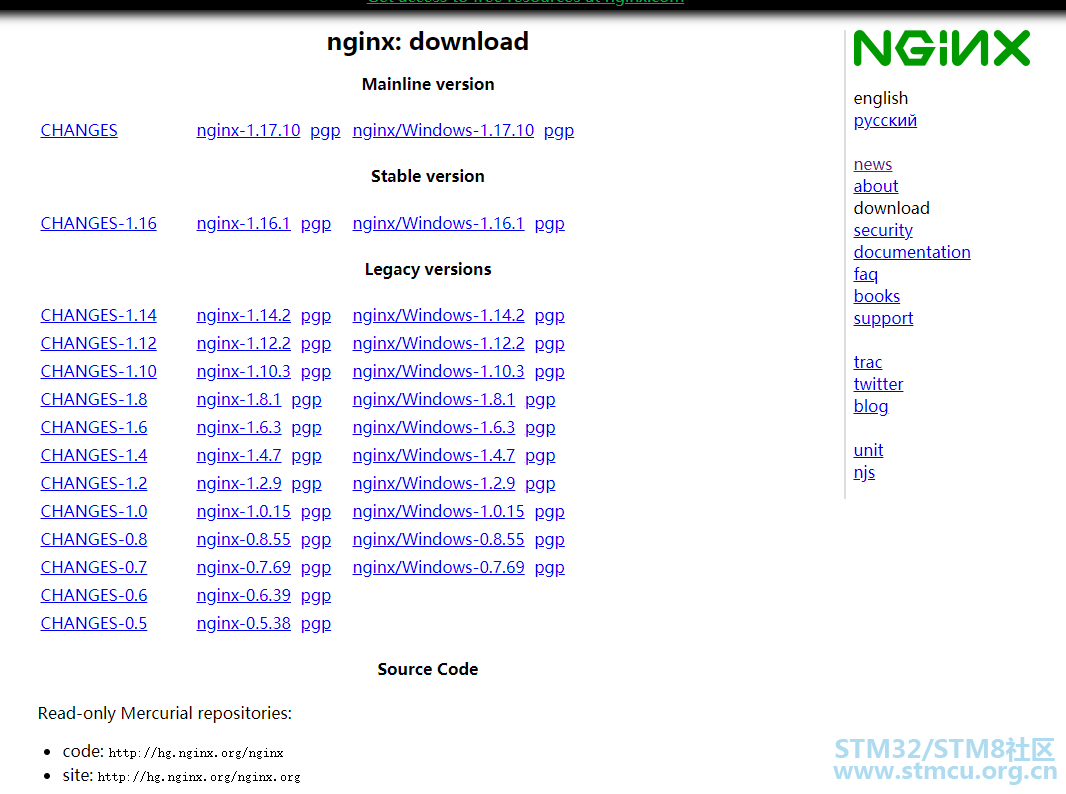Viewport: 1066px width, 794px height.
Task: Download nginx-1.10.3 source
Action: (x=243, y=371)
